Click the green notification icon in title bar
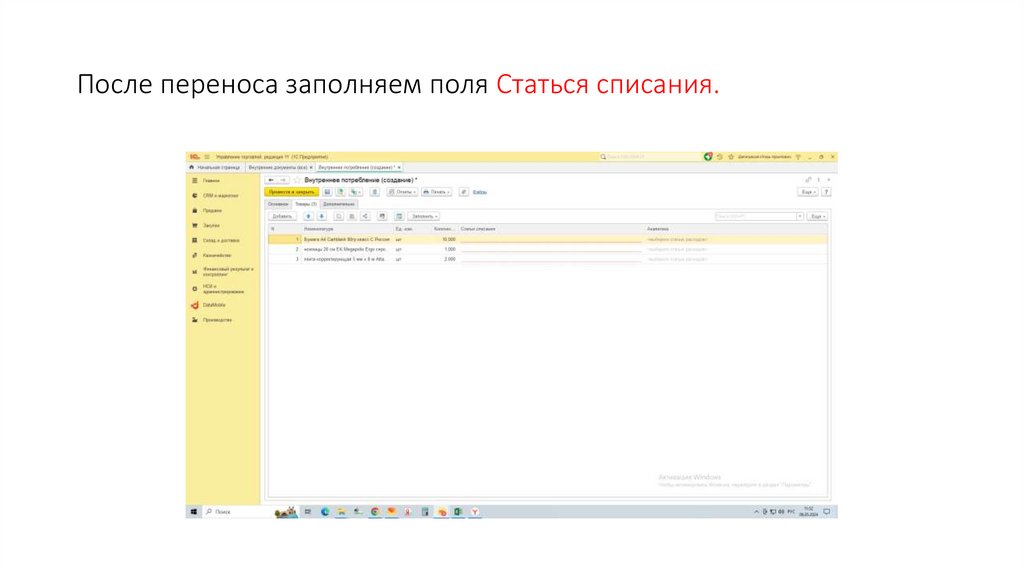The width and height of the screenshot is (1024, 574). [x=707, y=157]
